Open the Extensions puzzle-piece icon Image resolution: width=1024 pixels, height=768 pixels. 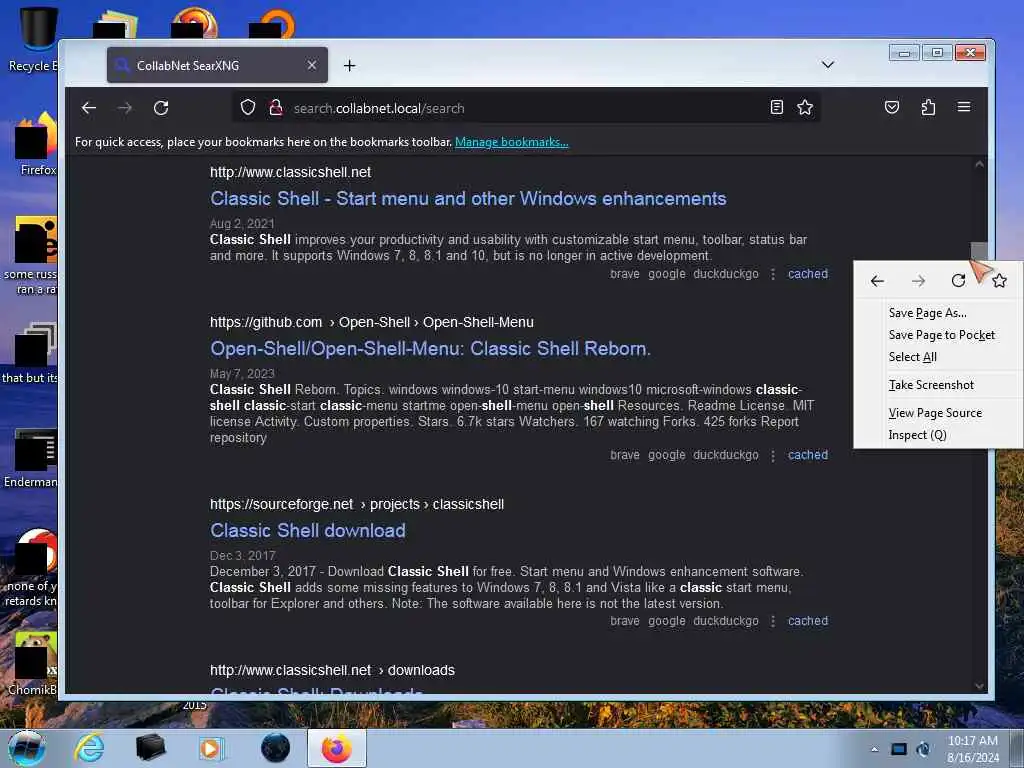click(928, 107)
